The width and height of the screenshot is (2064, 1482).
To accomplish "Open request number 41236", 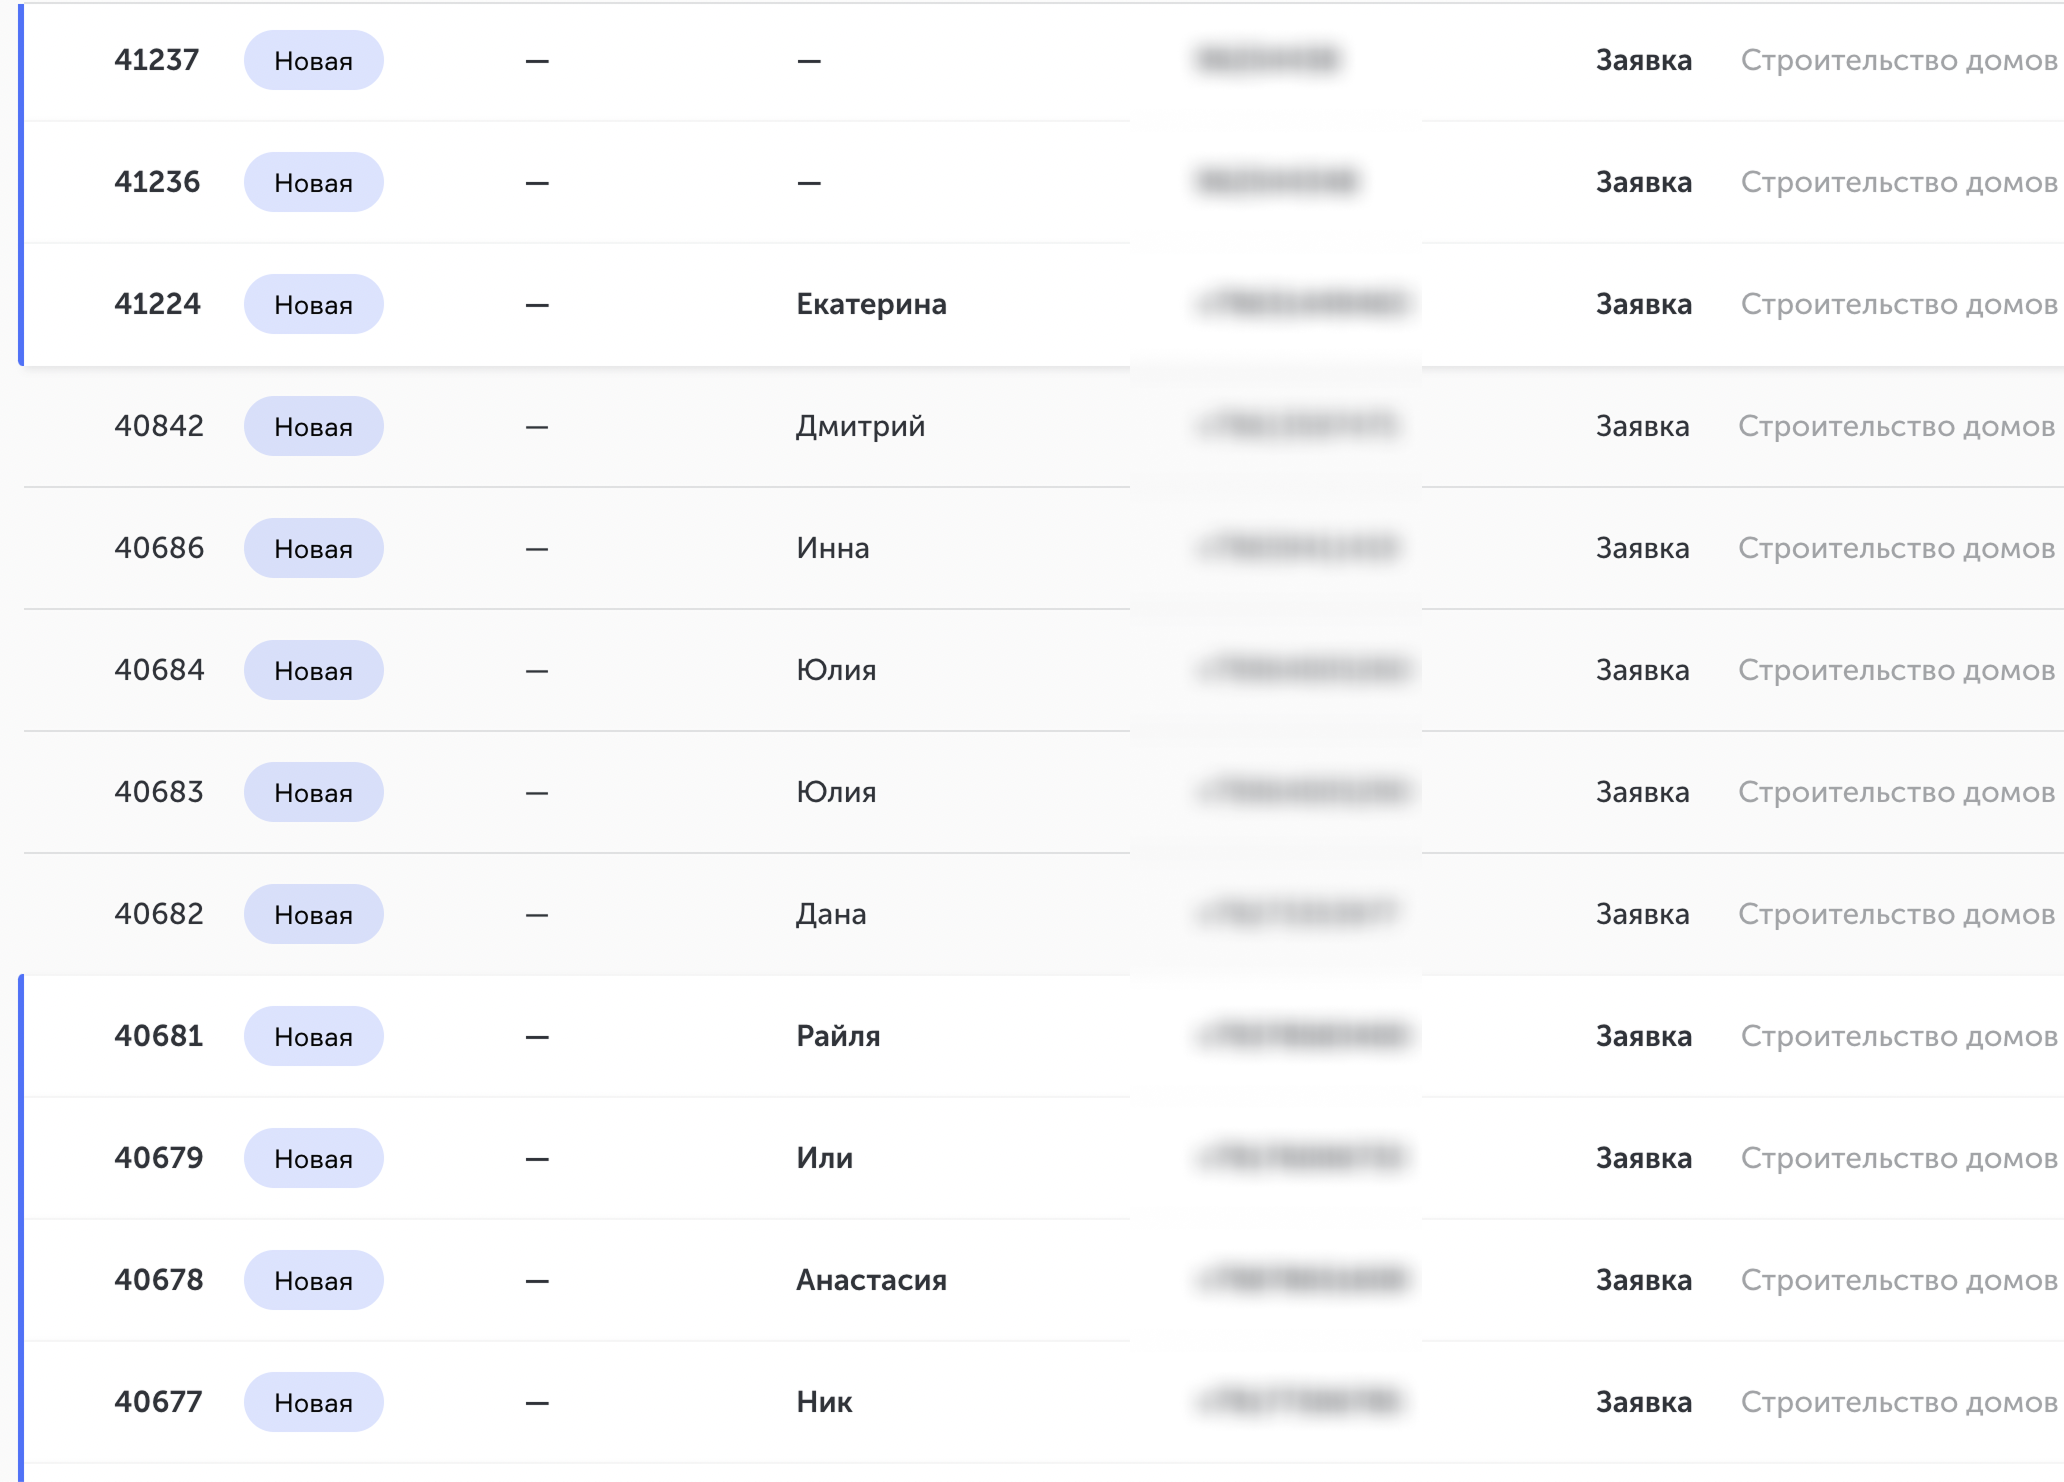I will 157,182.
